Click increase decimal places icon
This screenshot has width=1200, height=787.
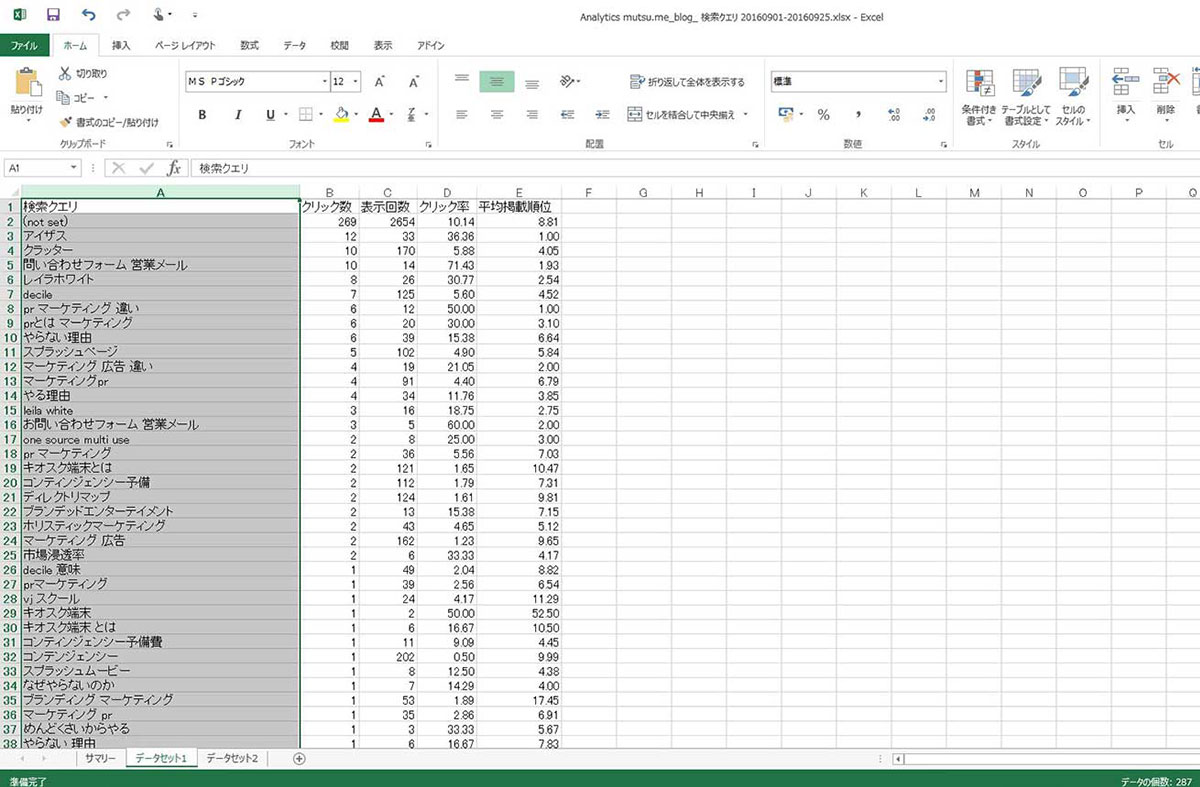pos(894,115)
